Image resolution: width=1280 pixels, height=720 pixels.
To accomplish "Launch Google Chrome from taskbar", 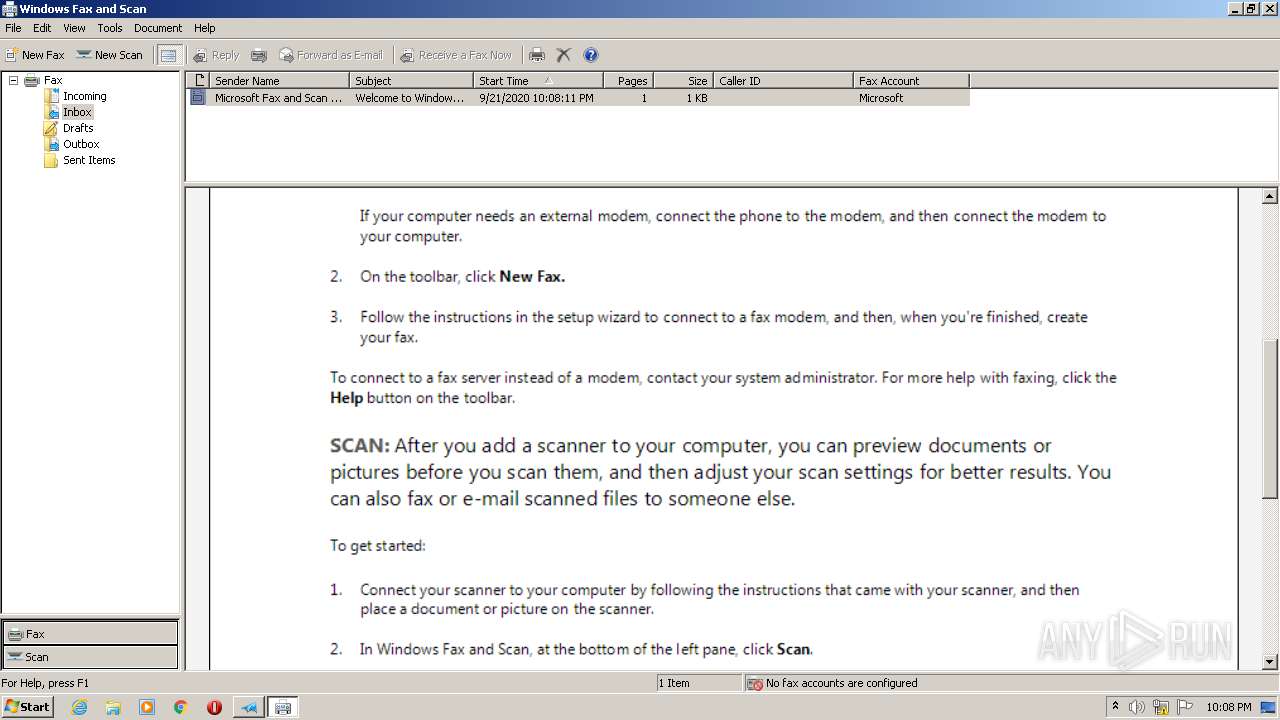I will point(181,707).
